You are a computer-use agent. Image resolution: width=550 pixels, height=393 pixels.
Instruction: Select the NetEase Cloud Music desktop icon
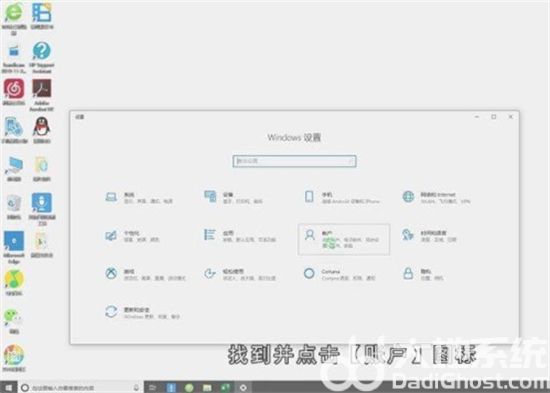tap(14, 92)
